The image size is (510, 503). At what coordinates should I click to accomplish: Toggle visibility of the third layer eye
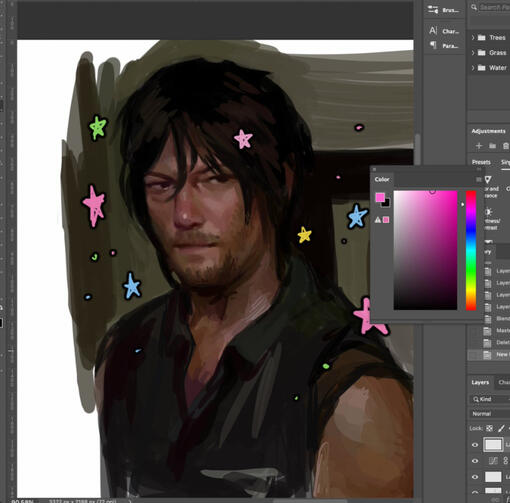coord(475,477)
